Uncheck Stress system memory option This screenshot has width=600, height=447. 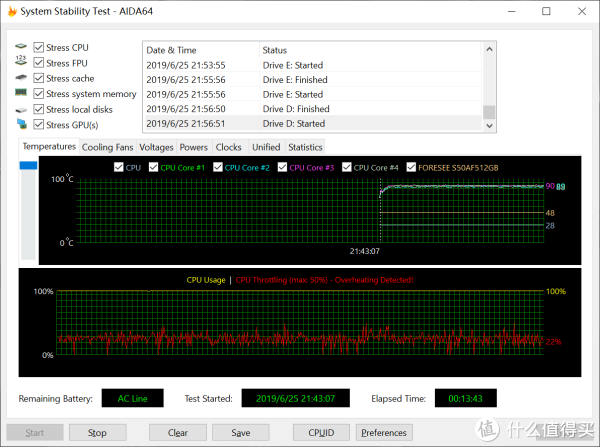pyautogui.click(x=39, y=94)
